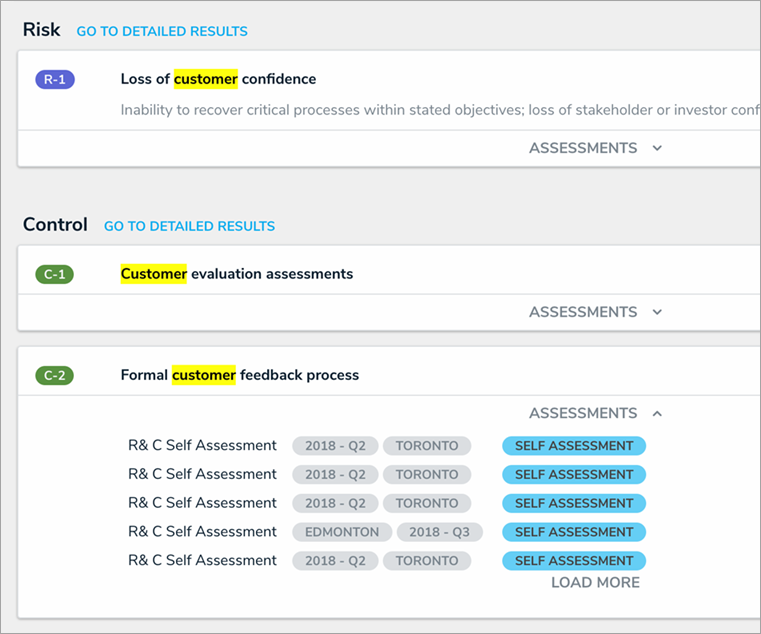761x634 pixels.
Task: Open Control detailed results link
Action: pos(189,226)
